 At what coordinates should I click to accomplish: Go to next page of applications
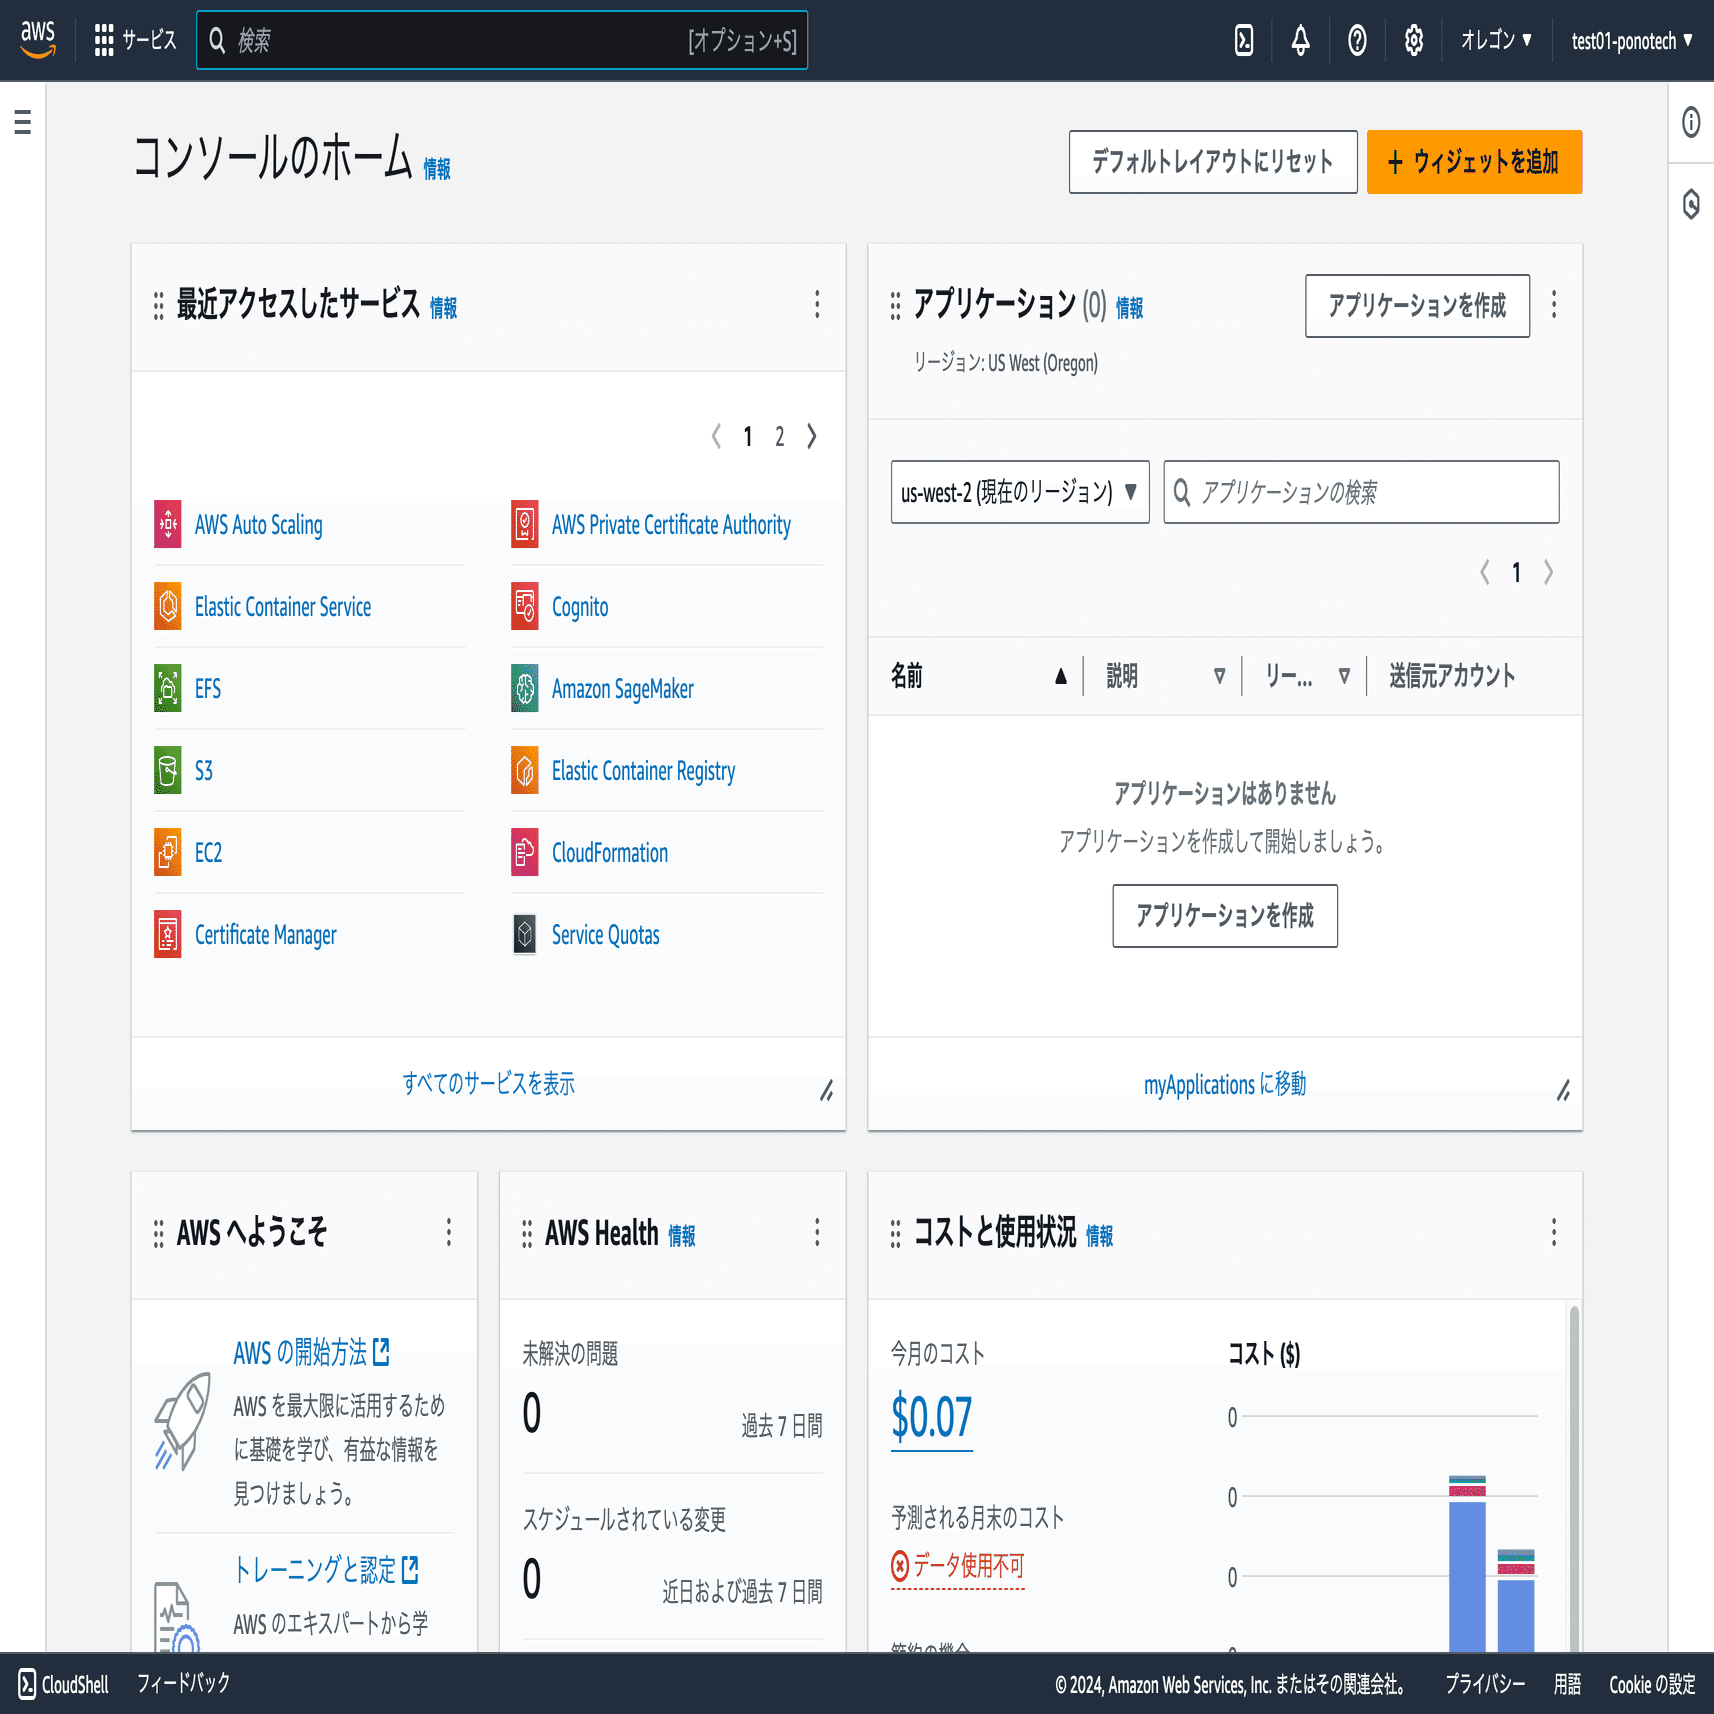1548,572
